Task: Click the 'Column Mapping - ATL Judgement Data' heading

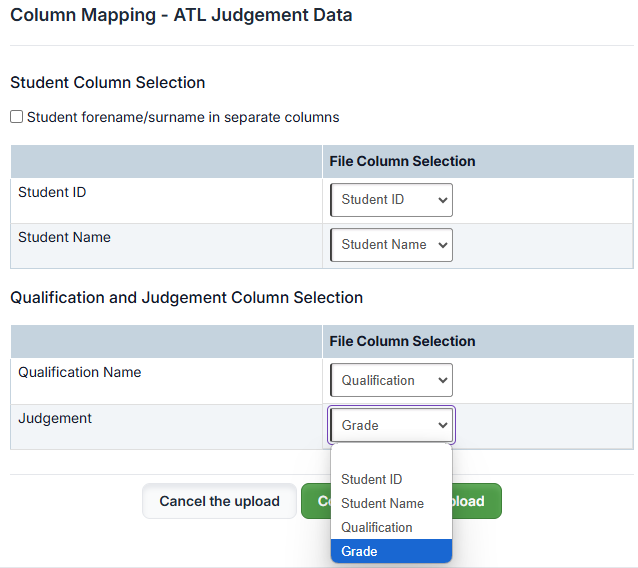Action: (181, 16)
